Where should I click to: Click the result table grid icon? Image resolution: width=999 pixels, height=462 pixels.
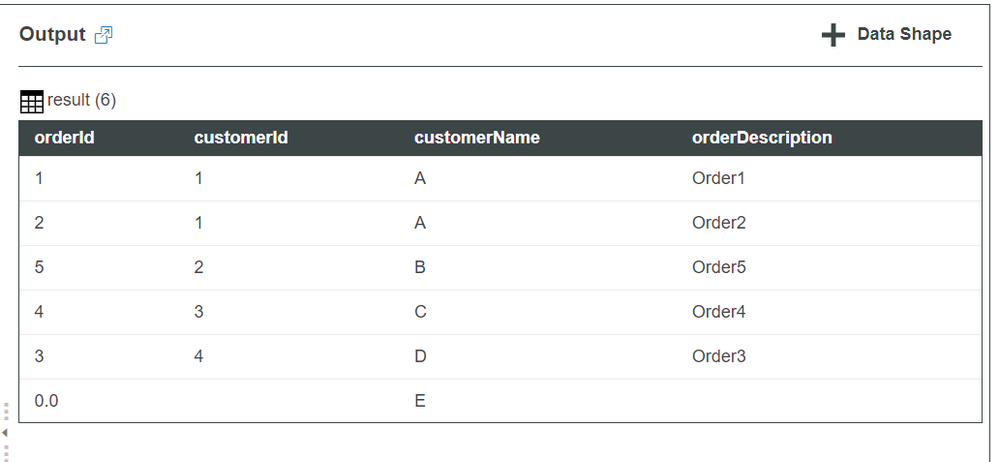[31, 101]
